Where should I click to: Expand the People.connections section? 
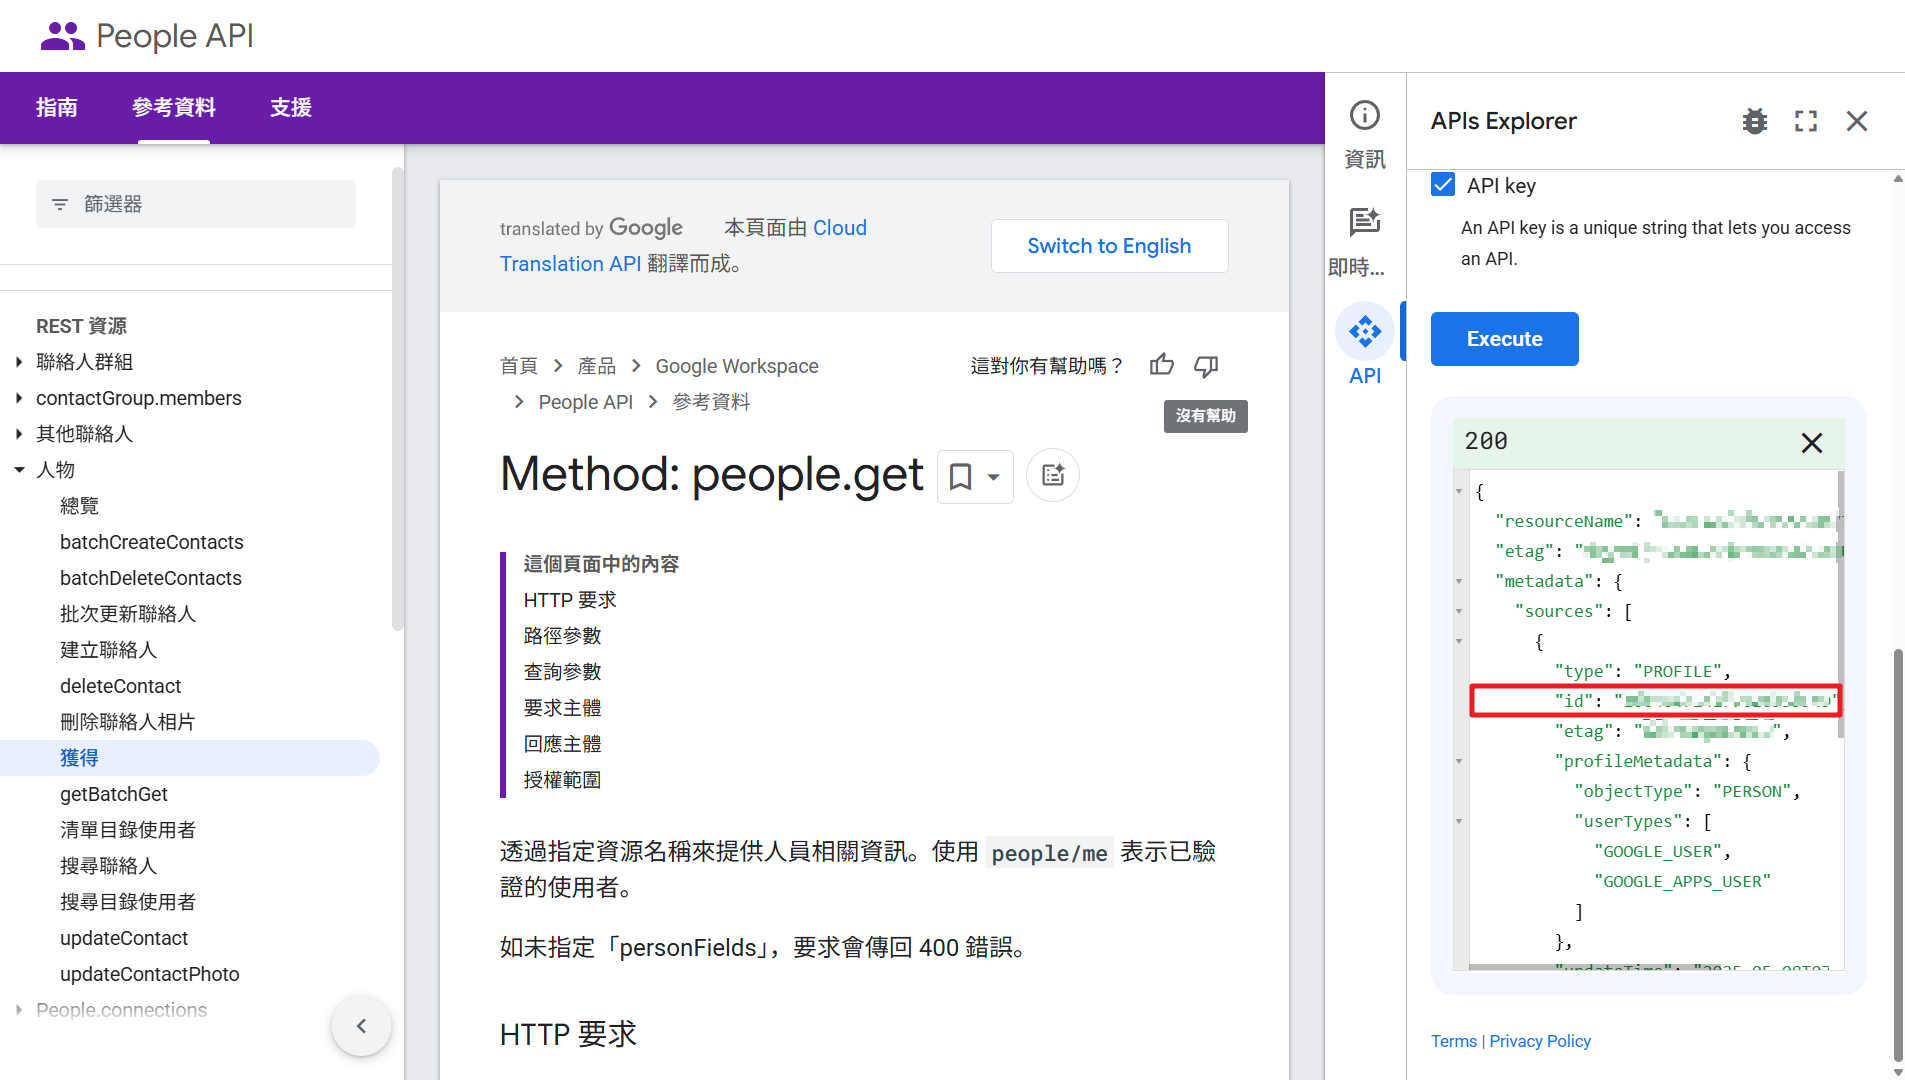(19, 1010)
